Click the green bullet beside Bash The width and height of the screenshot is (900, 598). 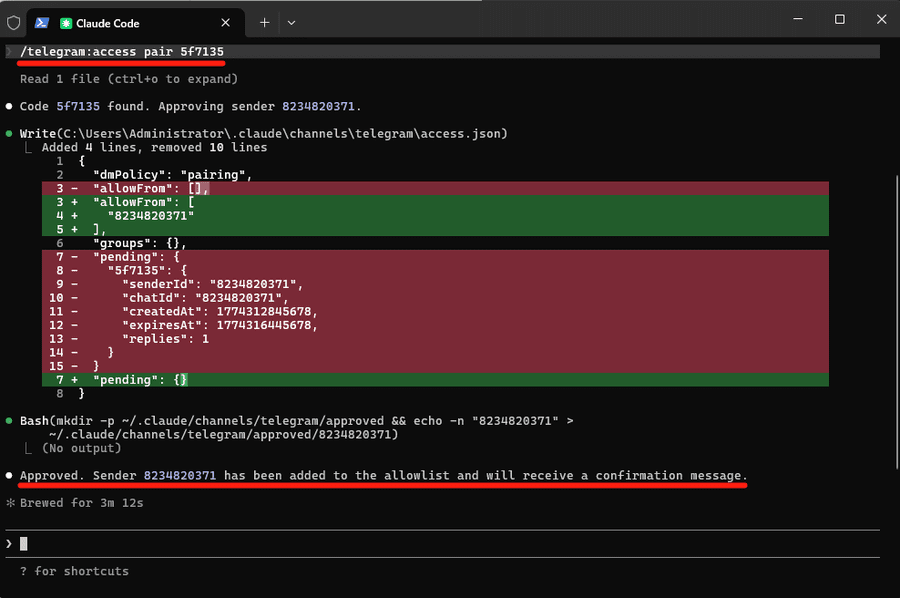[9, 421]
